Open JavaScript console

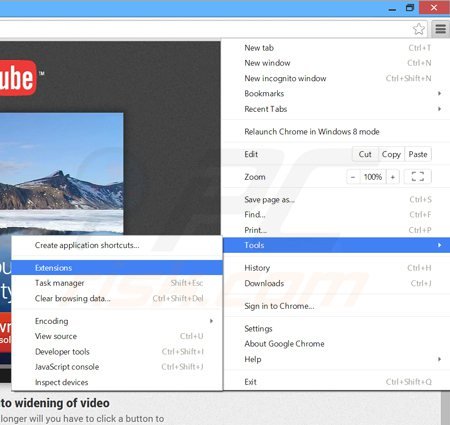(x=117, y=367)
